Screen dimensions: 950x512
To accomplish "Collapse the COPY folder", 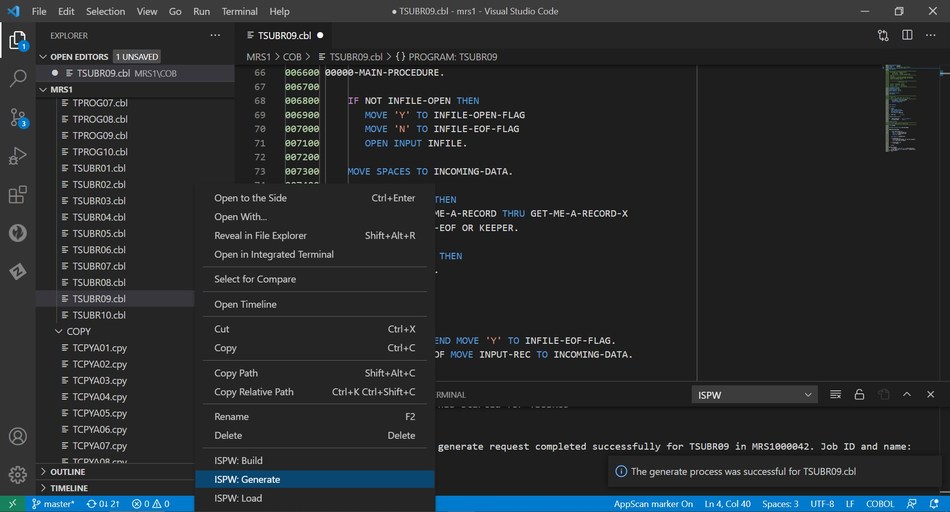I will pos(78,331).
